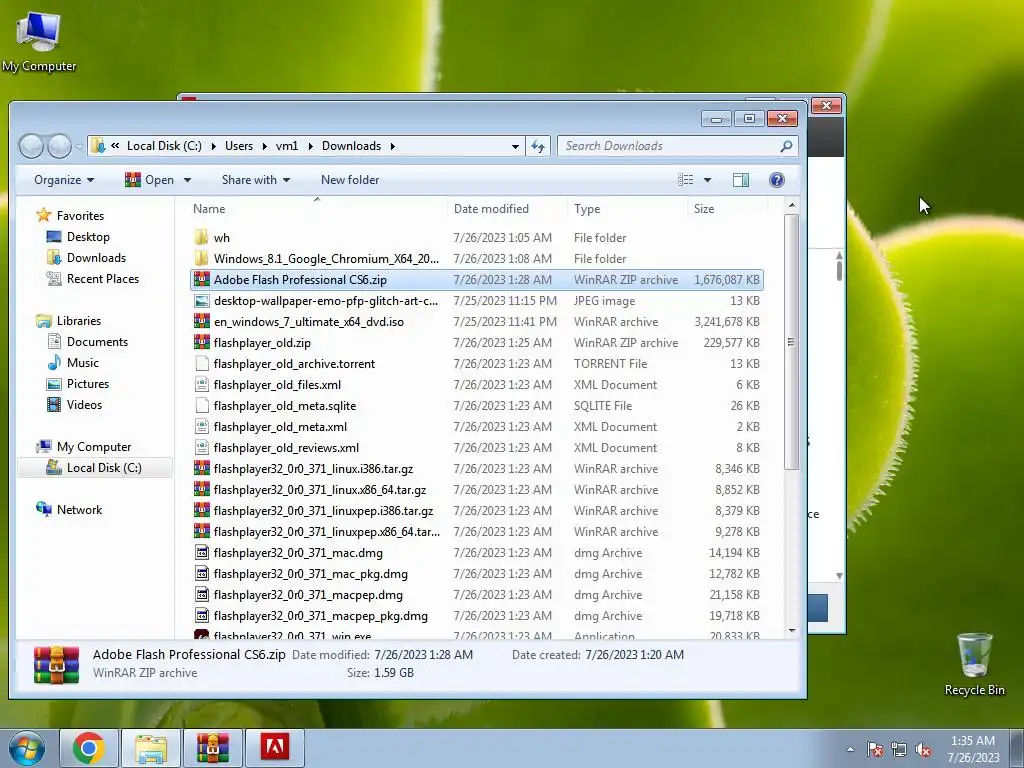The height and width of the screenshot is (768, 1024).
Task: Select en_windows_7_ultimate_x64_dvd.iso file
Action: [477, 321]
